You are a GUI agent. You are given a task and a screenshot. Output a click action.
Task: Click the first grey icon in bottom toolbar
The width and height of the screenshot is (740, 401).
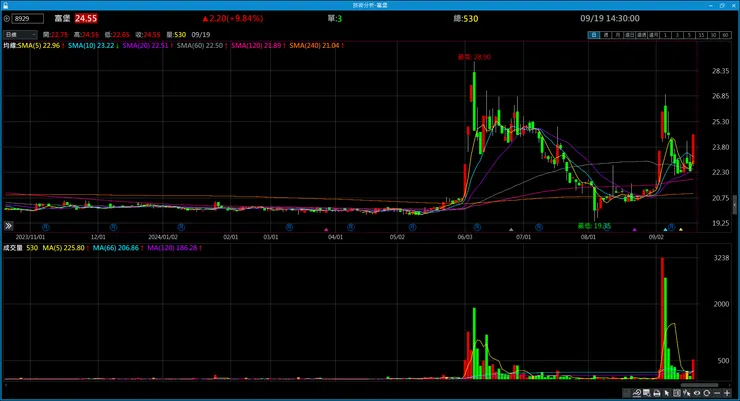(626, 393)
